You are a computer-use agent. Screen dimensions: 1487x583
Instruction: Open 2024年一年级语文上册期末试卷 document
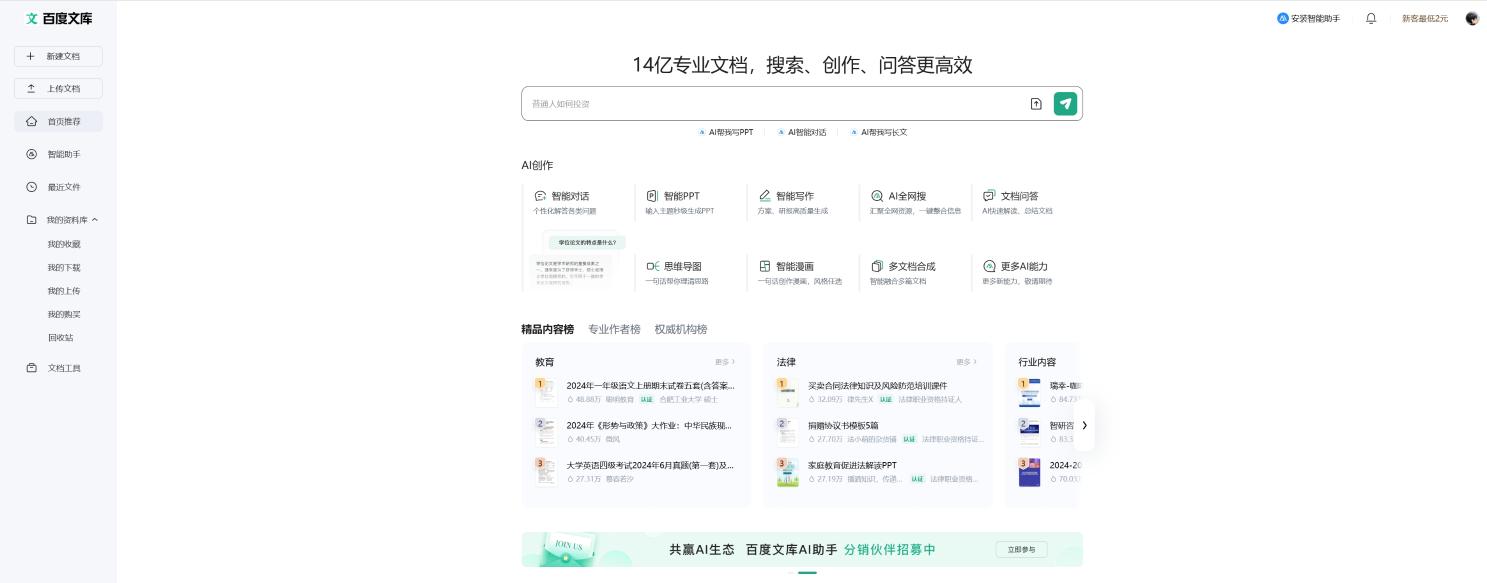pyautogui.click(x=650, y=386)
